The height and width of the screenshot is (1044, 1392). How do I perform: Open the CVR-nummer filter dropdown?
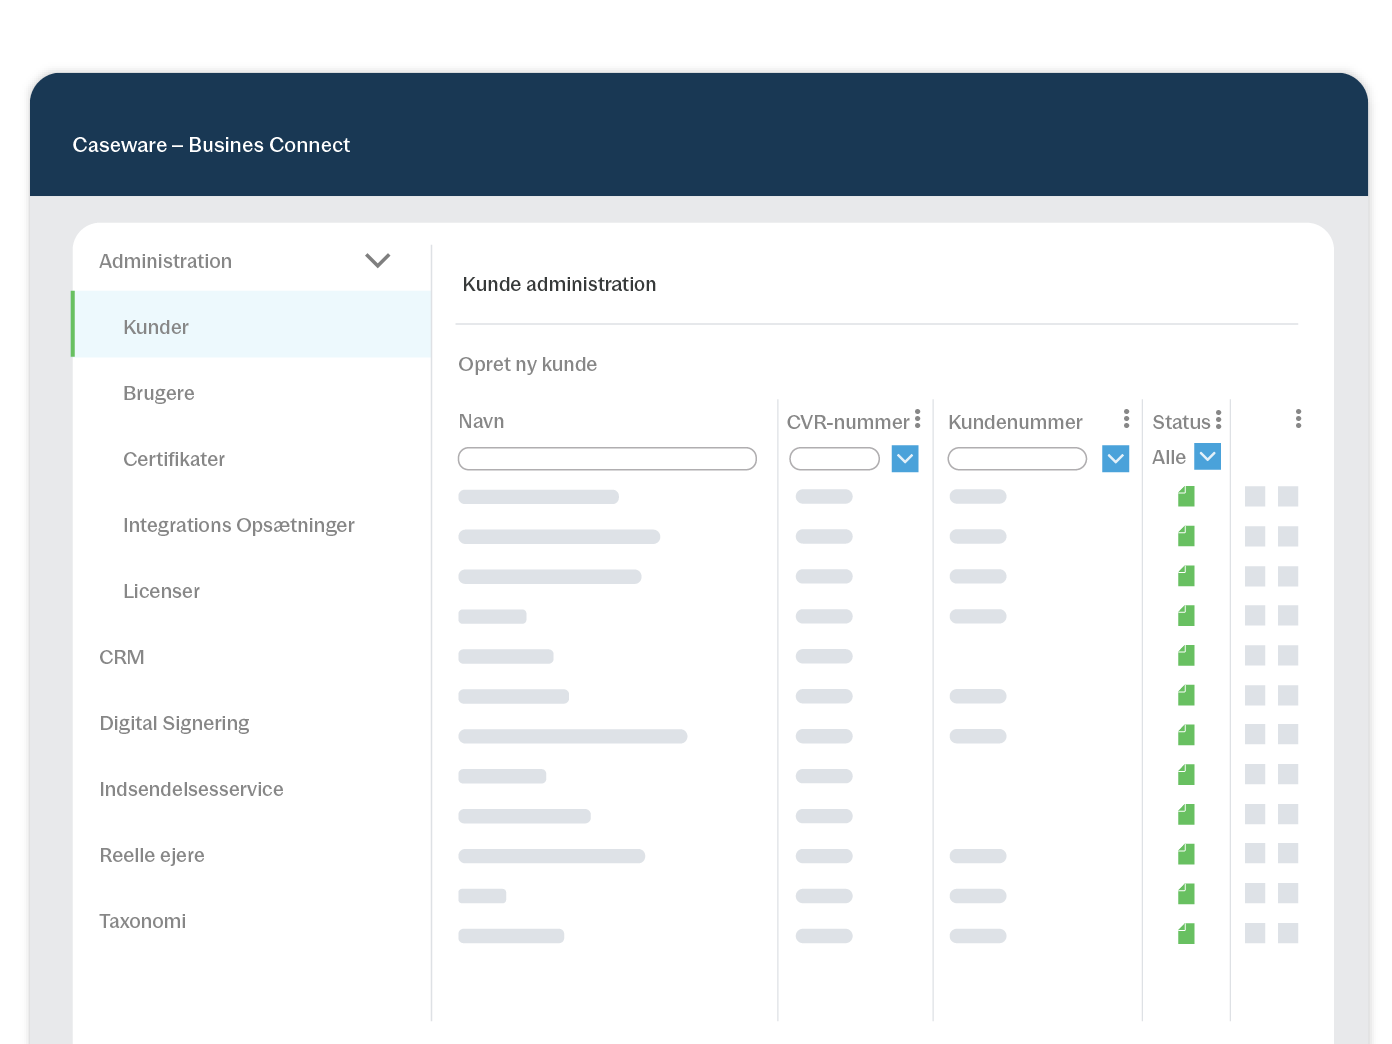pos(904,459)
